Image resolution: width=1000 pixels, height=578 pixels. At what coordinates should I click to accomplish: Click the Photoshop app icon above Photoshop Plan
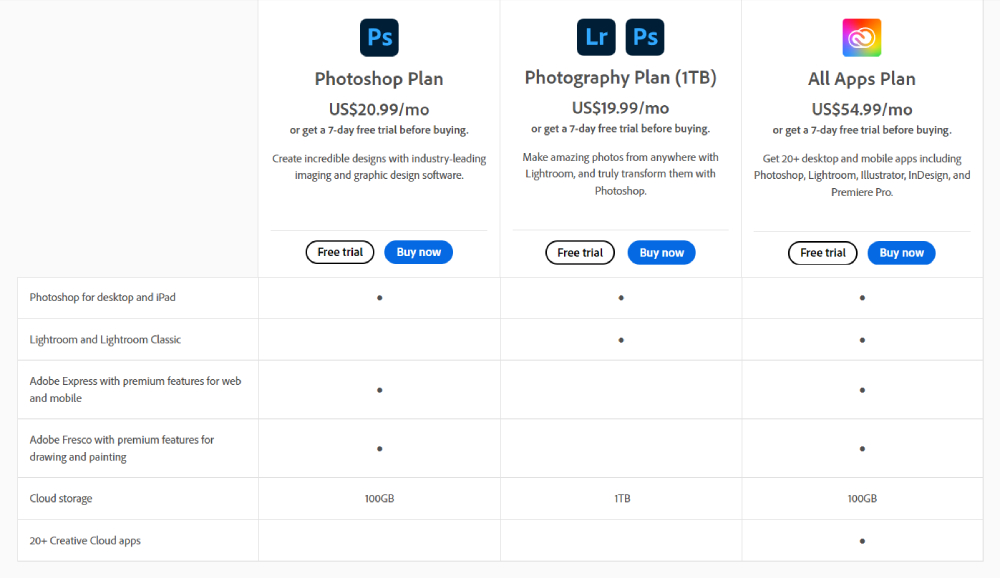[379, 37]
